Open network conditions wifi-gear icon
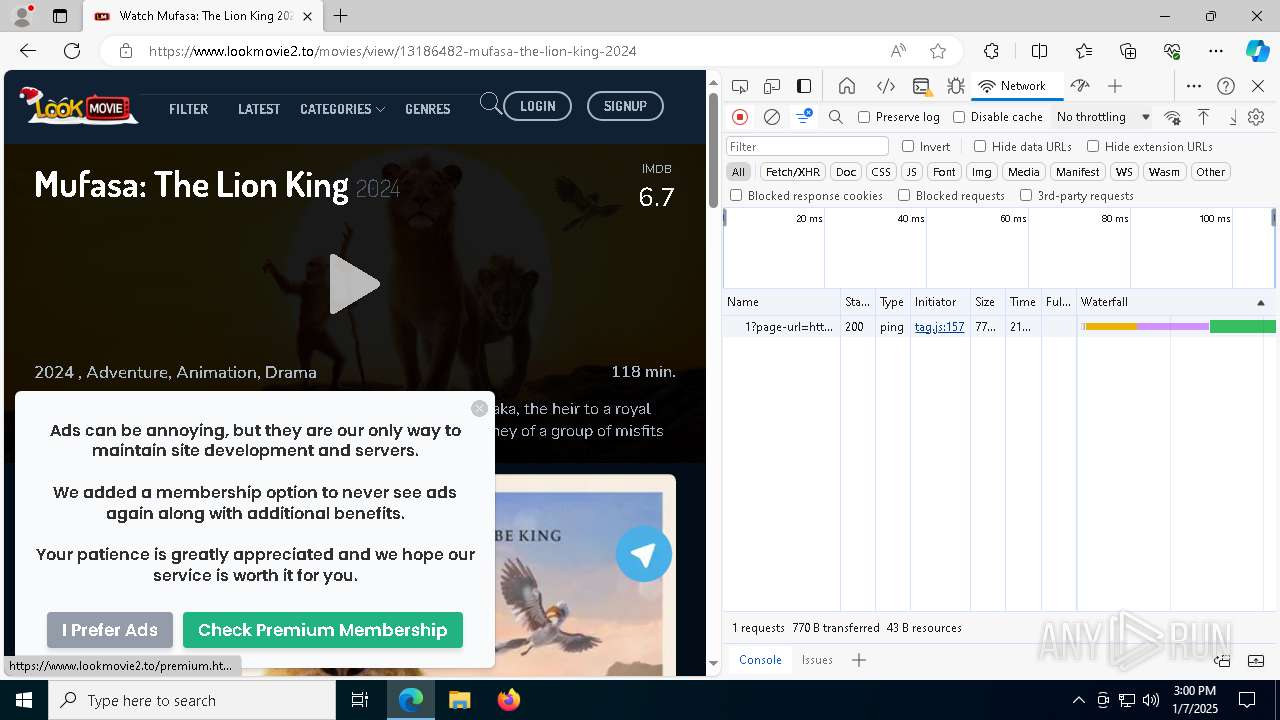Image resolution: width=1280 pixels, height=720 pixels. (x=1173, y=117)
